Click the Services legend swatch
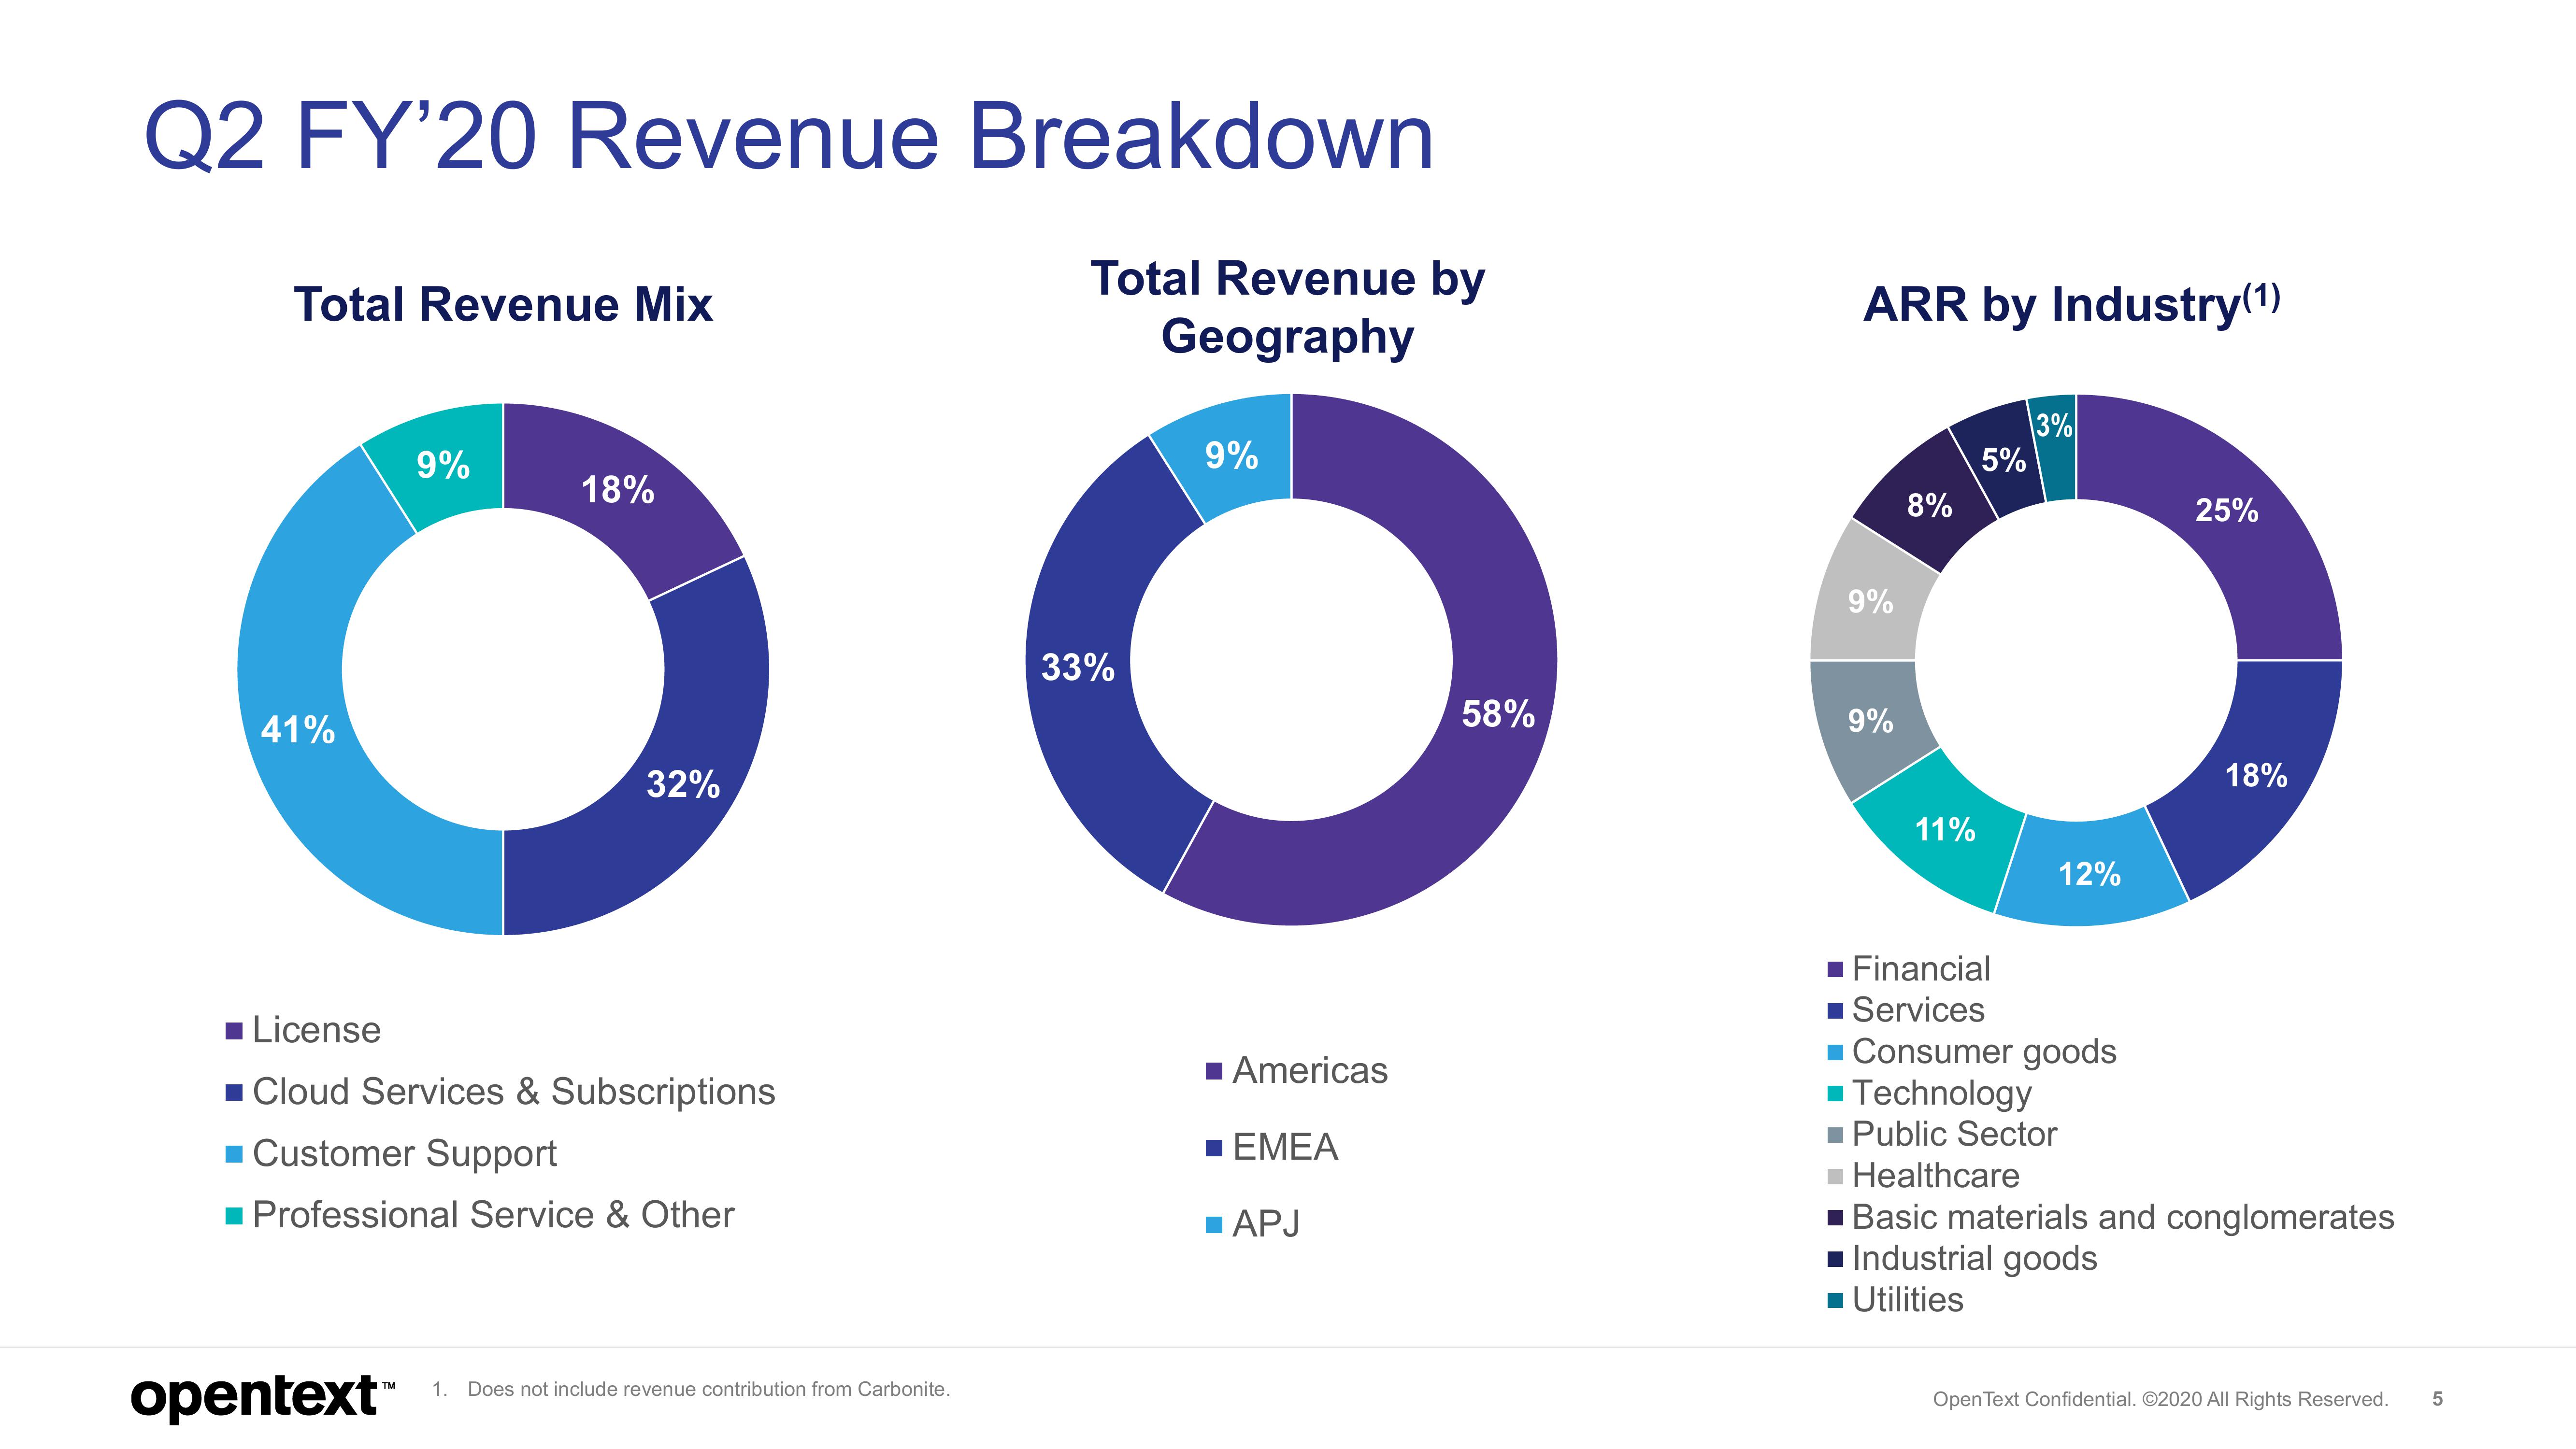 (1835, 1011)
